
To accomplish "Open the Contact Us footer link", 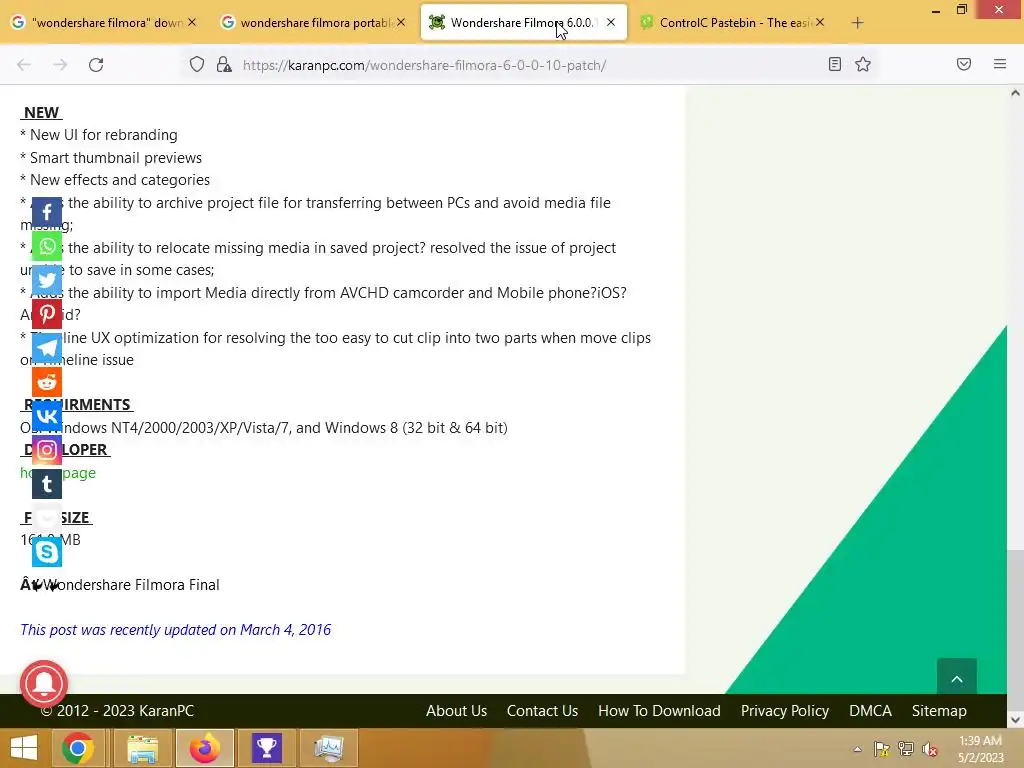I will [542, 711].
